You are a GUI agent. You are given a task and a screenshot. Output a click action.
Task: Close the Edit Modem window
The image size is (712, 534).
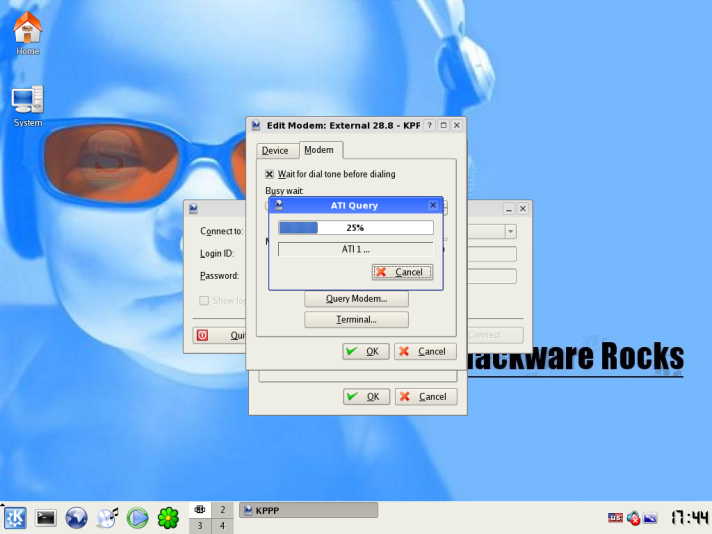pyautogui.click(x=457, y=125)
